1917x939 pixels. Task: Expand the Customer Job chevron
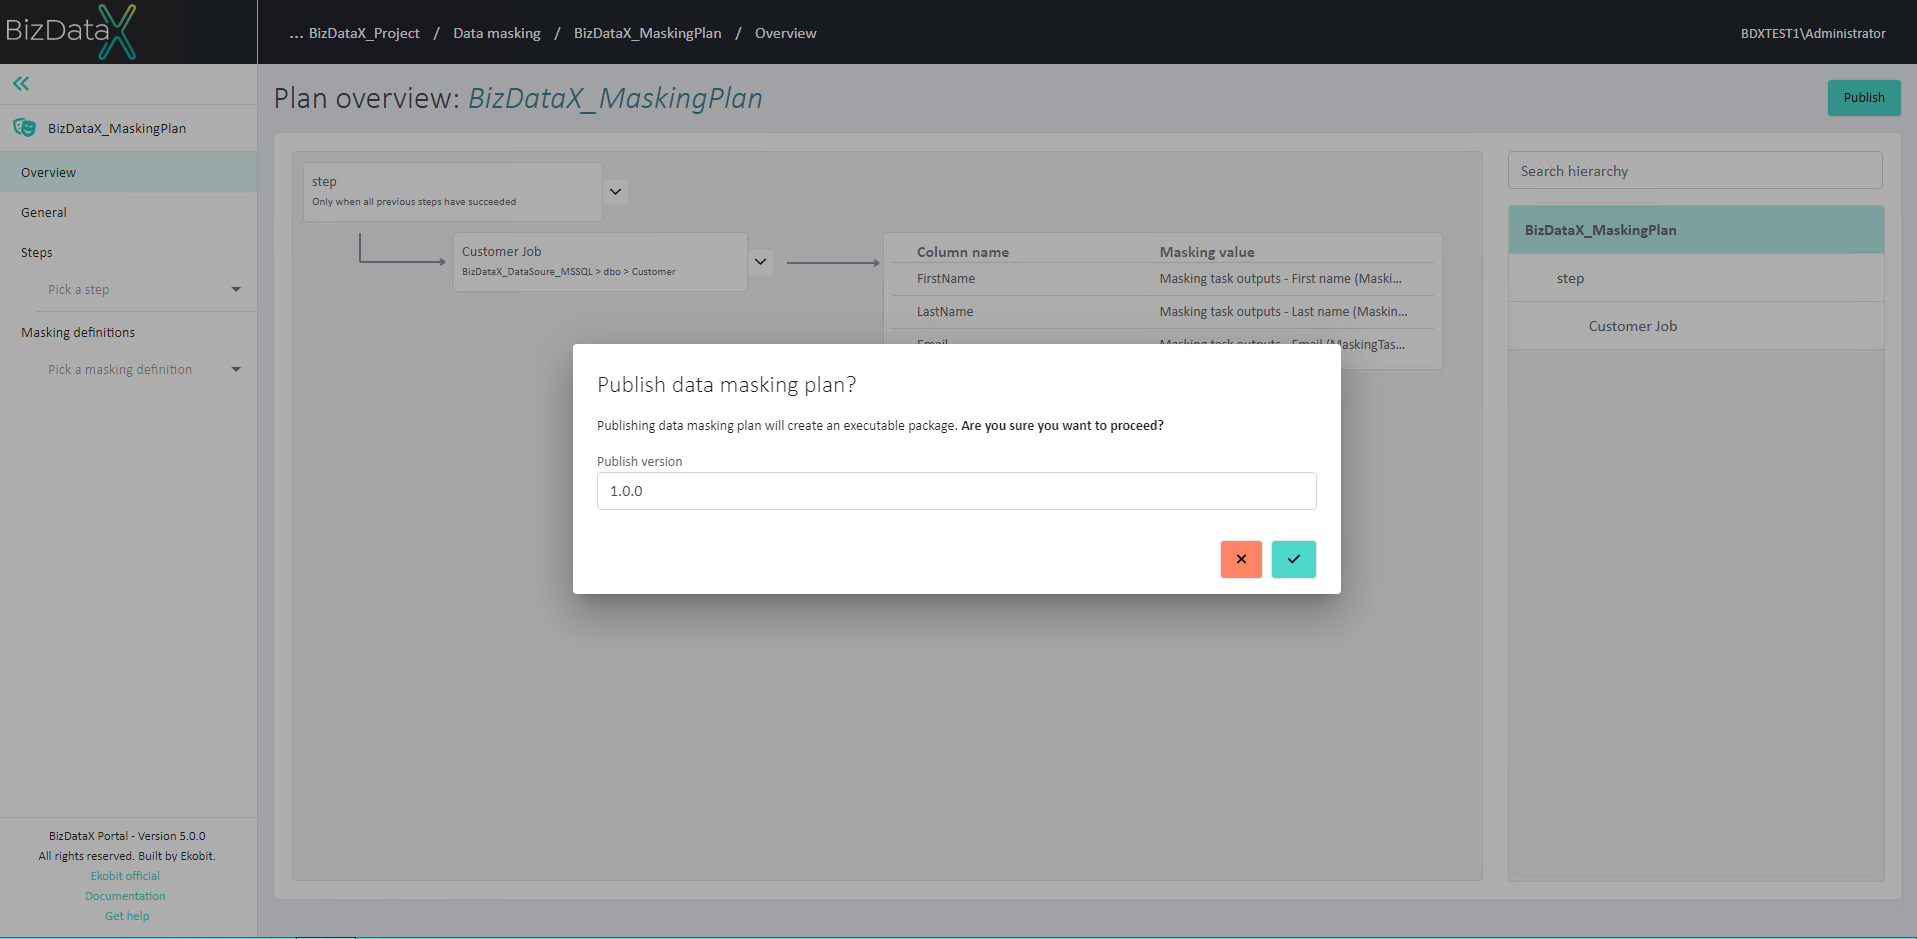(761, 262)
